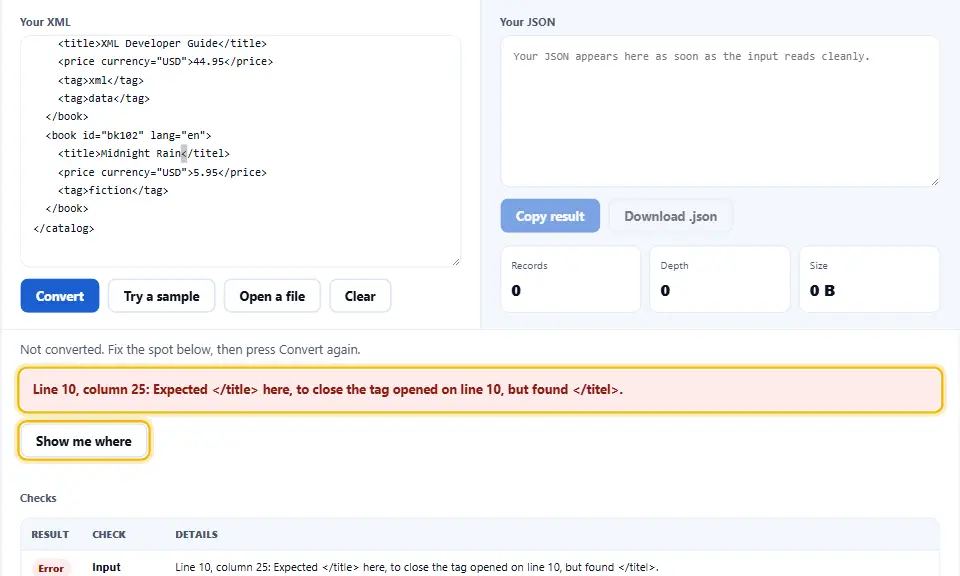Image resolution: width=960 pixels, height=576 pixels.
Task: Click inside the Your JSON output area
Action: point(720,111)
